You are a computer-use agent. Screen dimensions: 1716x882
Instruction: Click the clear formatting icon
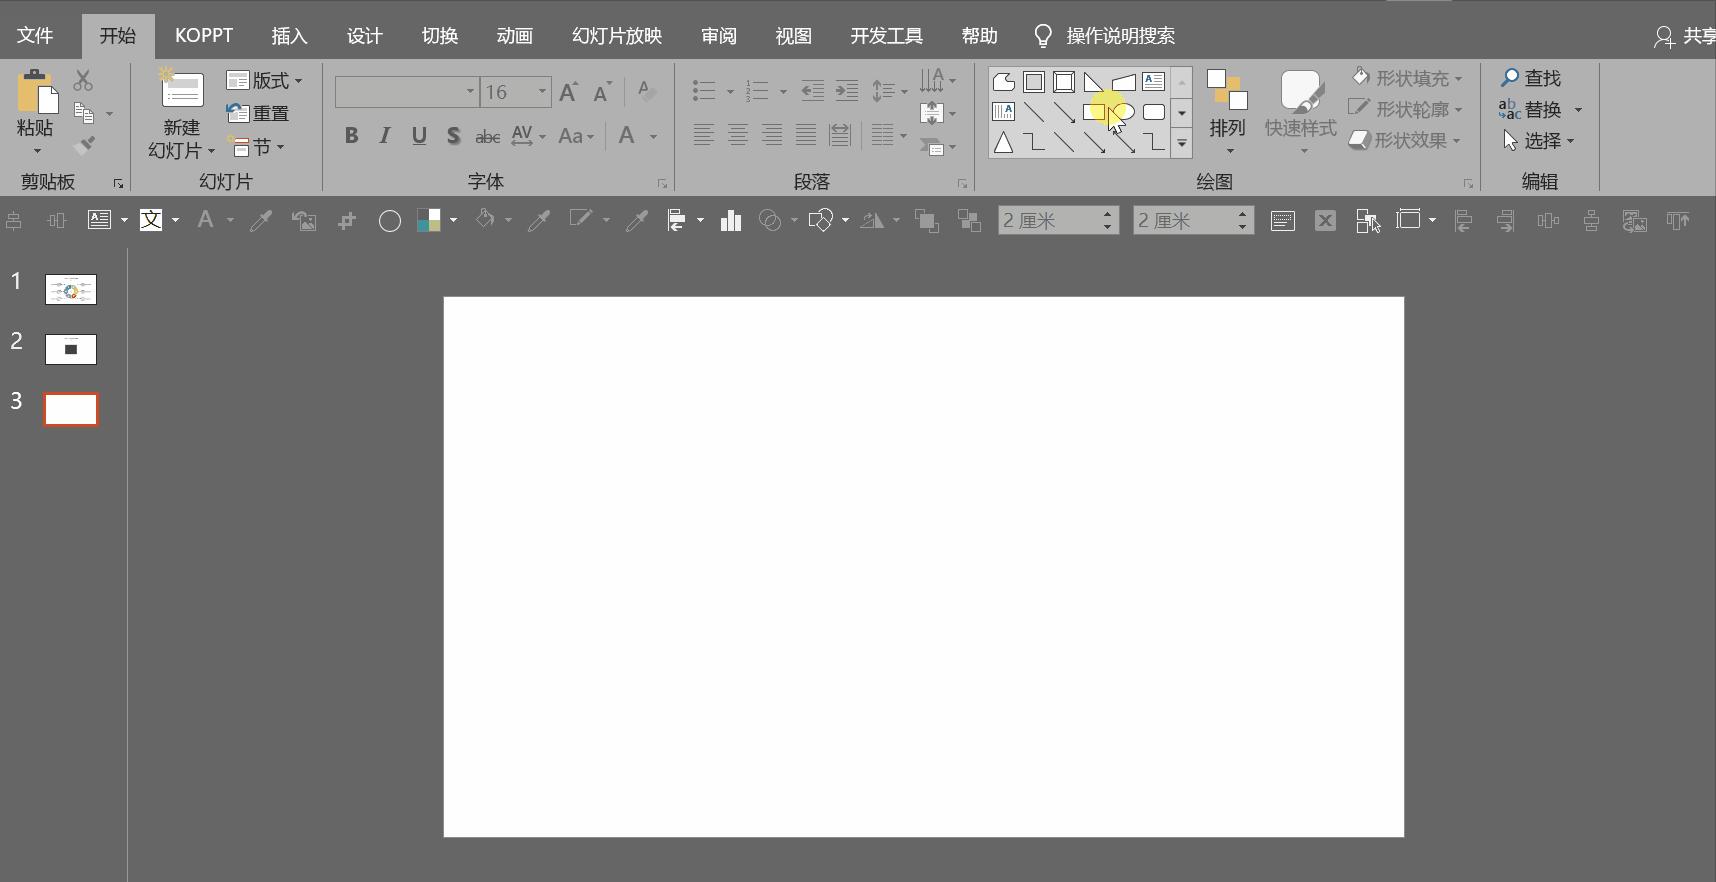[x=646, y=92]
